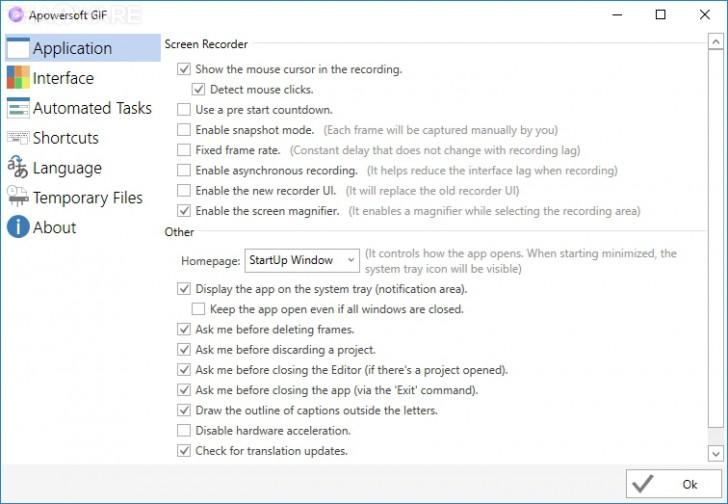Toggle Draw the outline of captions option
Viewport: 728px width, 504px height.
[184, 410]
